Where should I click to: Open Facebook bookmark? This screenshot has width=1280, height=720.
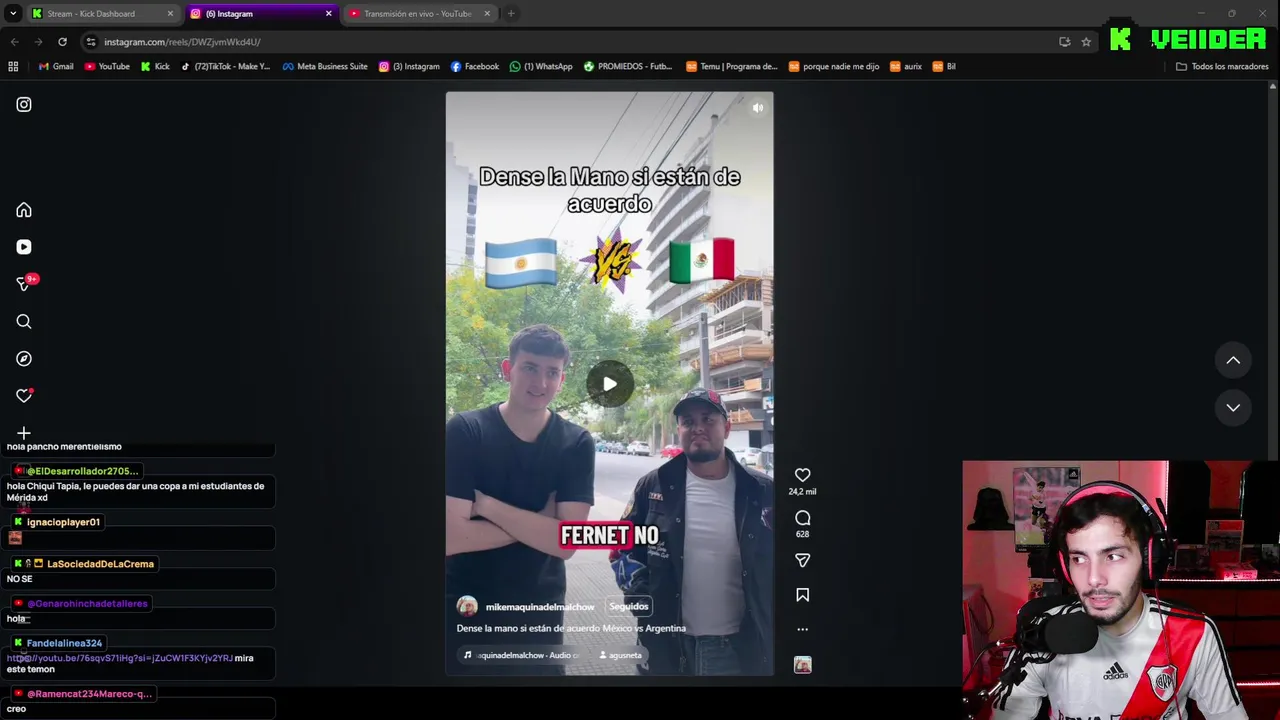click(x=475, y=67)
